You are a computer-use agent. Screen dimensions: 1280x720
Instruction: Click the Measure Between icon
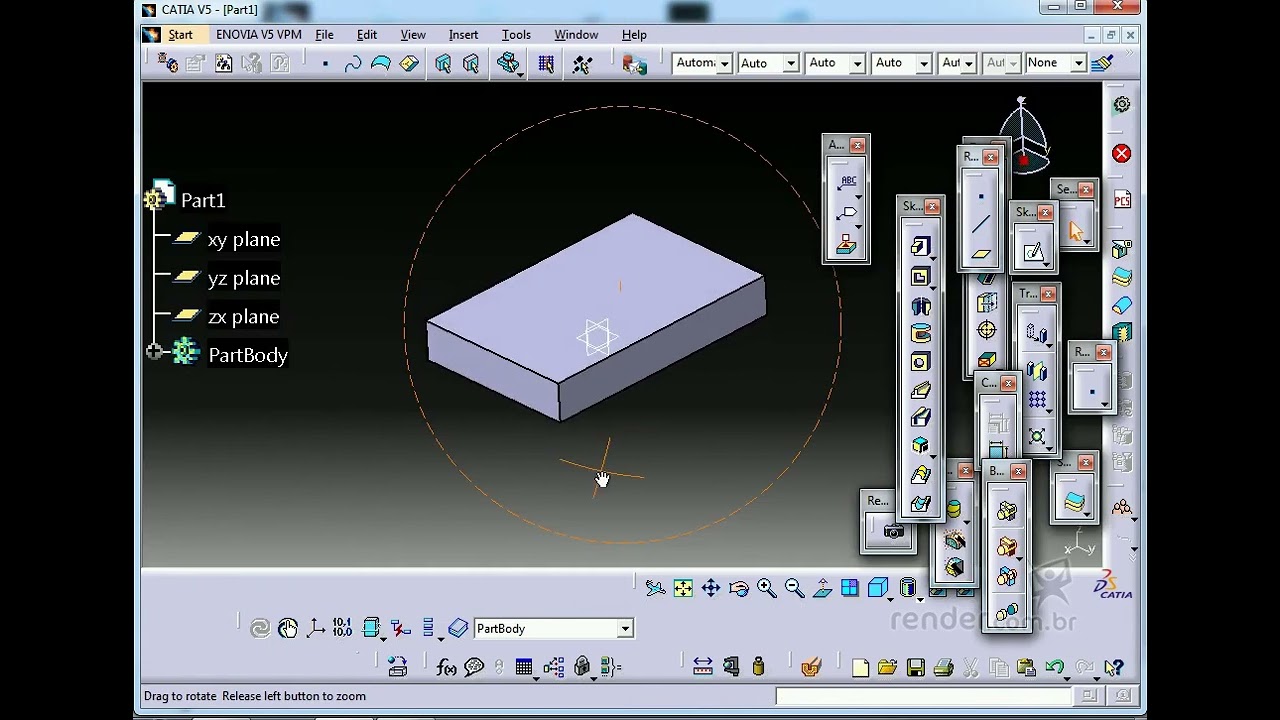coord(703,667)
